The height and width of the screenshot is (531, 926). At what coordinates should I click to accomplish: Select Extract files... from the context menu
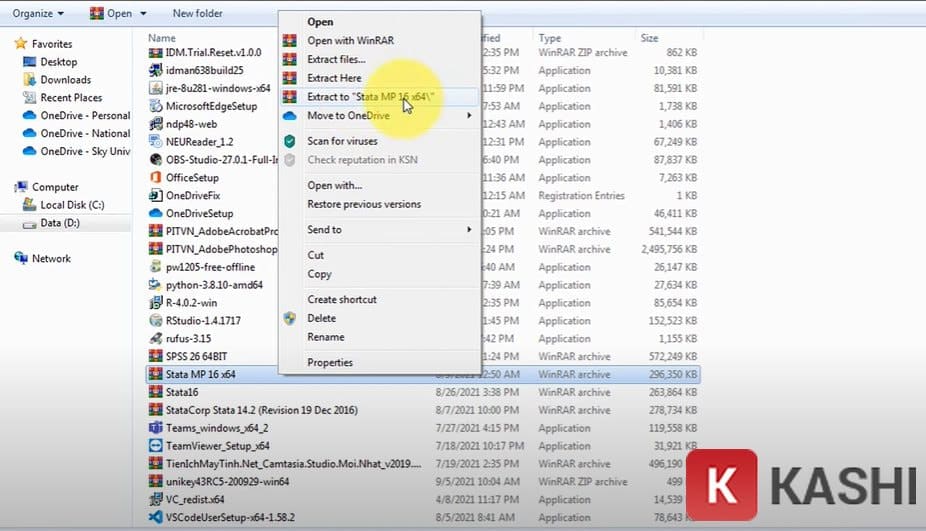click(336, 59)
